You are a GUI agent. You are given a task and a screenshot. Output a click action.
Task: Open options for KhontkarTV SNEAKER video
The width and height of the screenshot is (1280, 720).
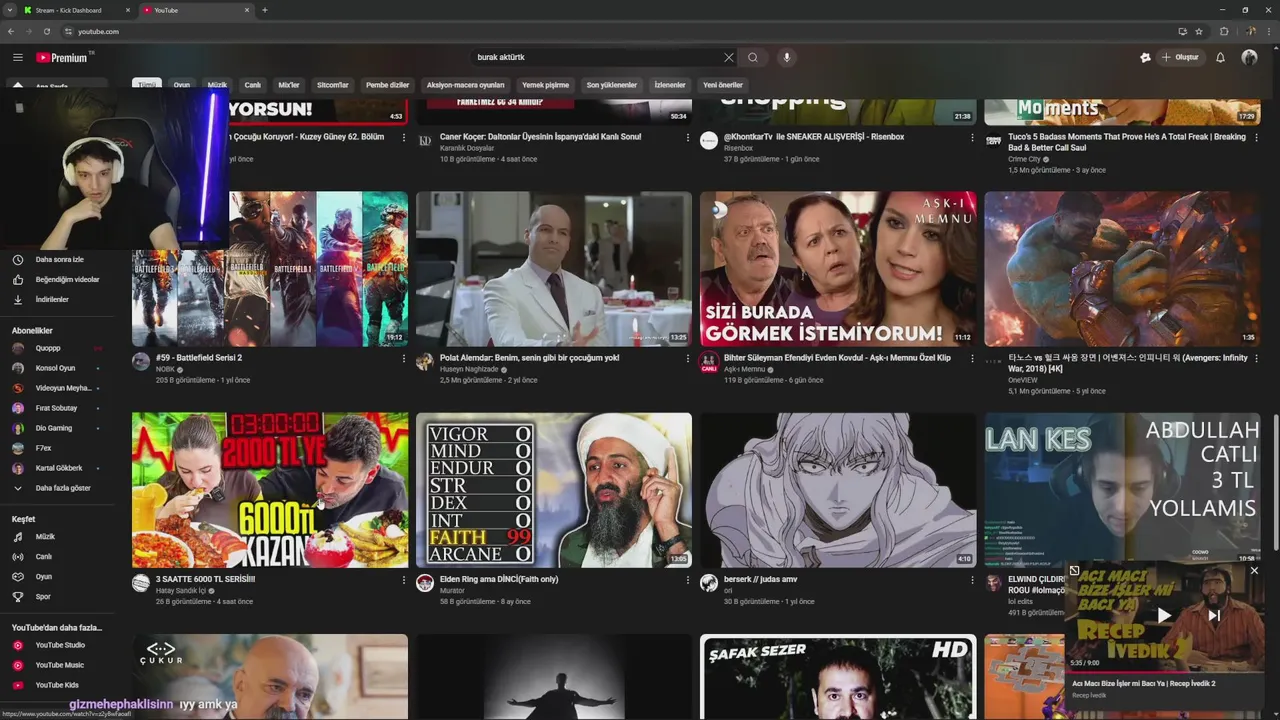tap(972, 137)
